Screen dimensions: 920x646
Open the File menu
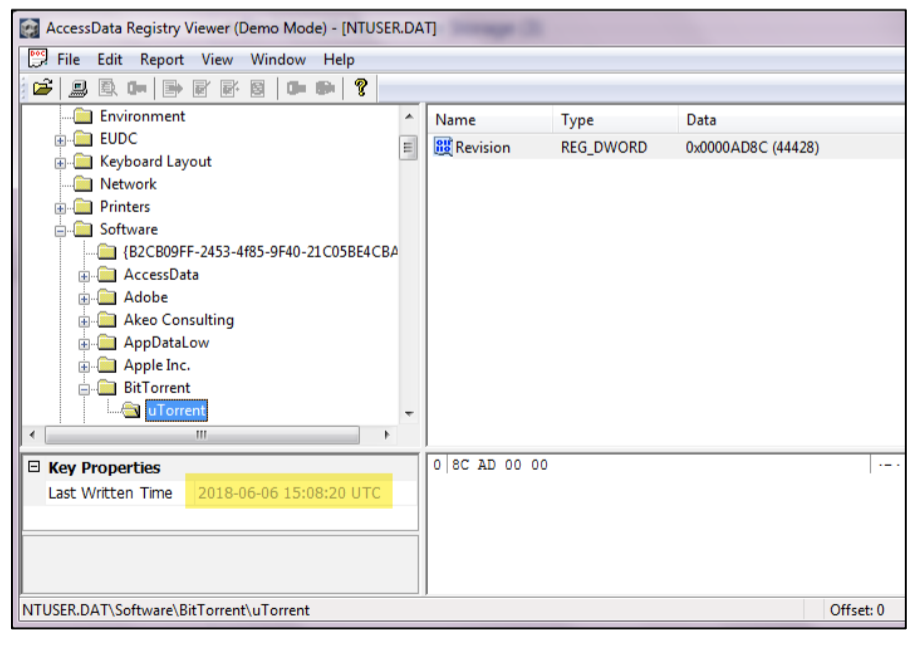point(68,59)
